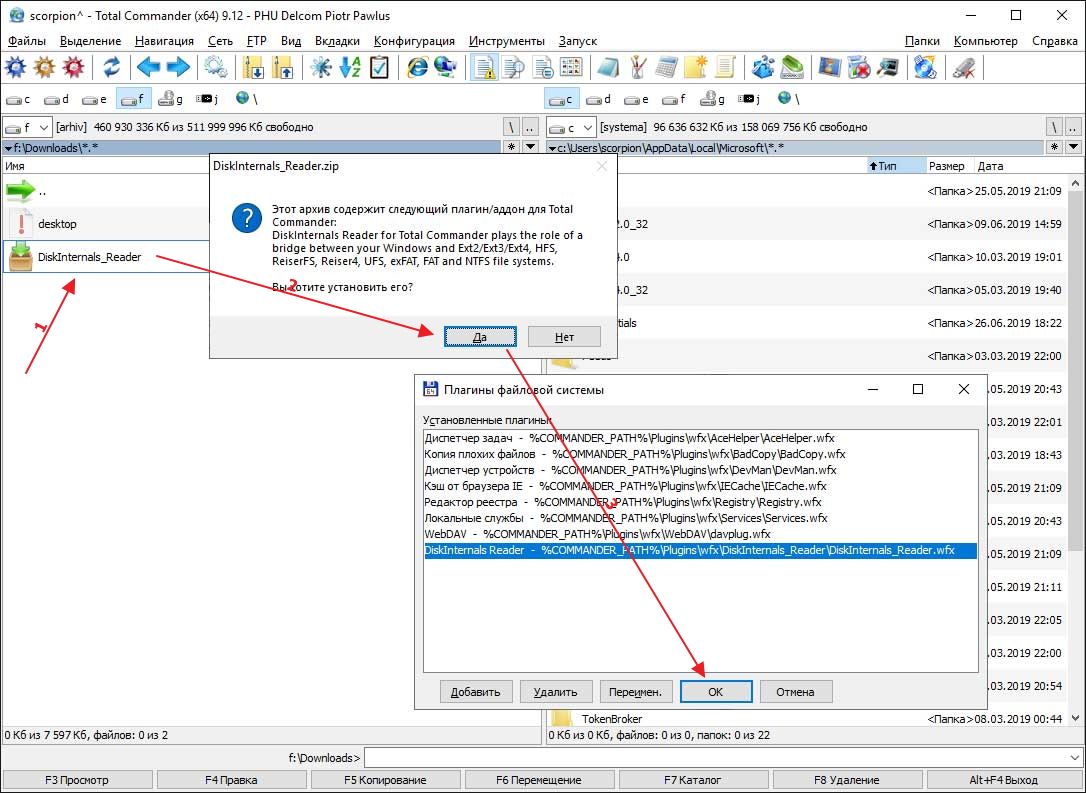This screenshot has width=1086, height=793.
Task: Click the unpack files zip icon
Action: (x=284, y=68)
